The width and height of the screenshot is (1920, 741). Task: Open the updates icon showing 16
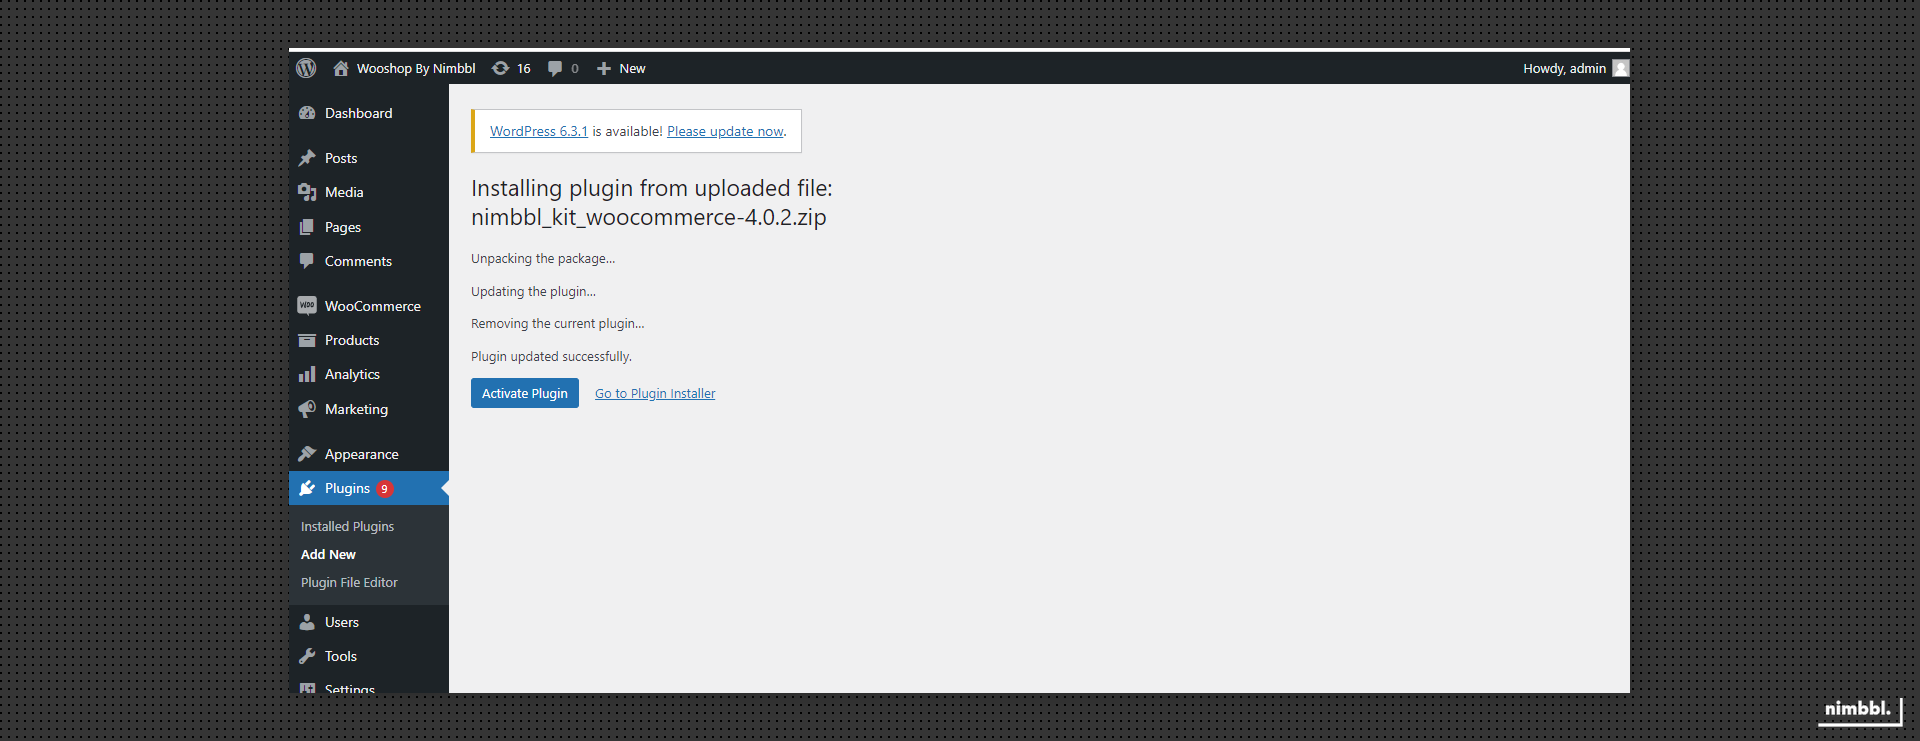pyautogui.click(x=500, y=68)
